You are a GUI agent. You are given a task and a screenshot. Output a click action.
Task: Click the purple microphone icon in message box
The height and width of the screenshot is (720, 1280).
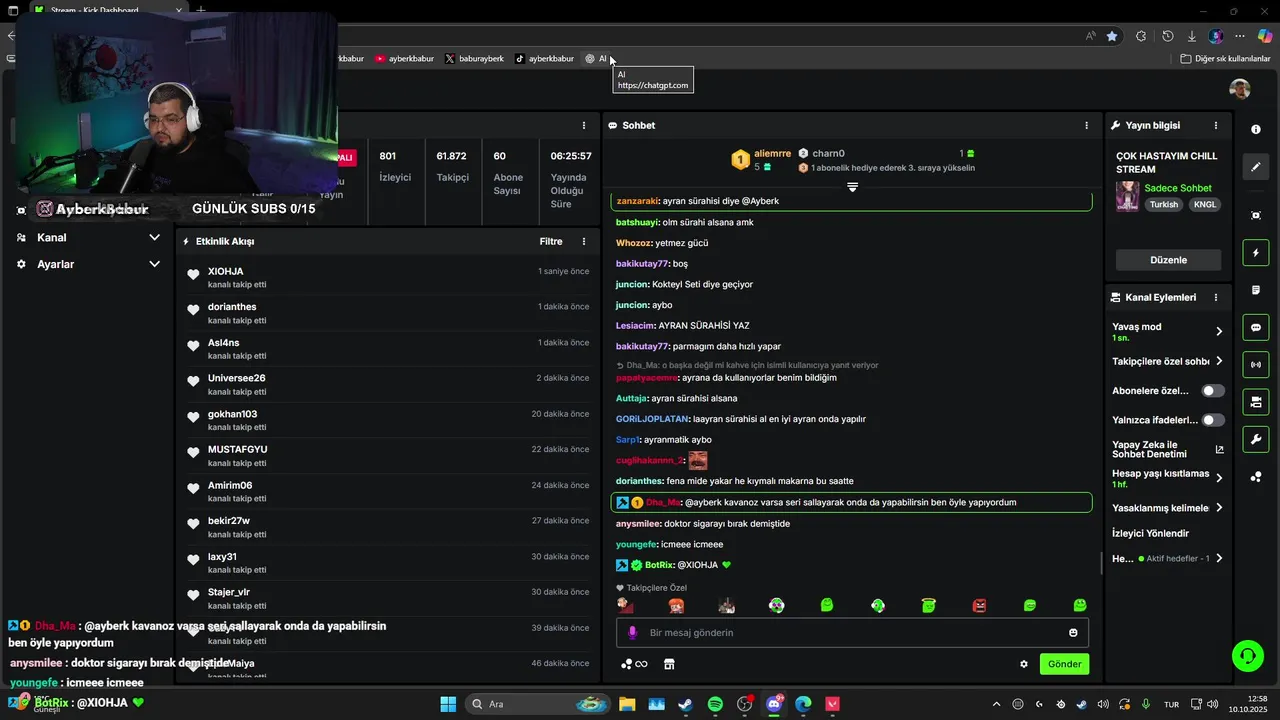632,632
